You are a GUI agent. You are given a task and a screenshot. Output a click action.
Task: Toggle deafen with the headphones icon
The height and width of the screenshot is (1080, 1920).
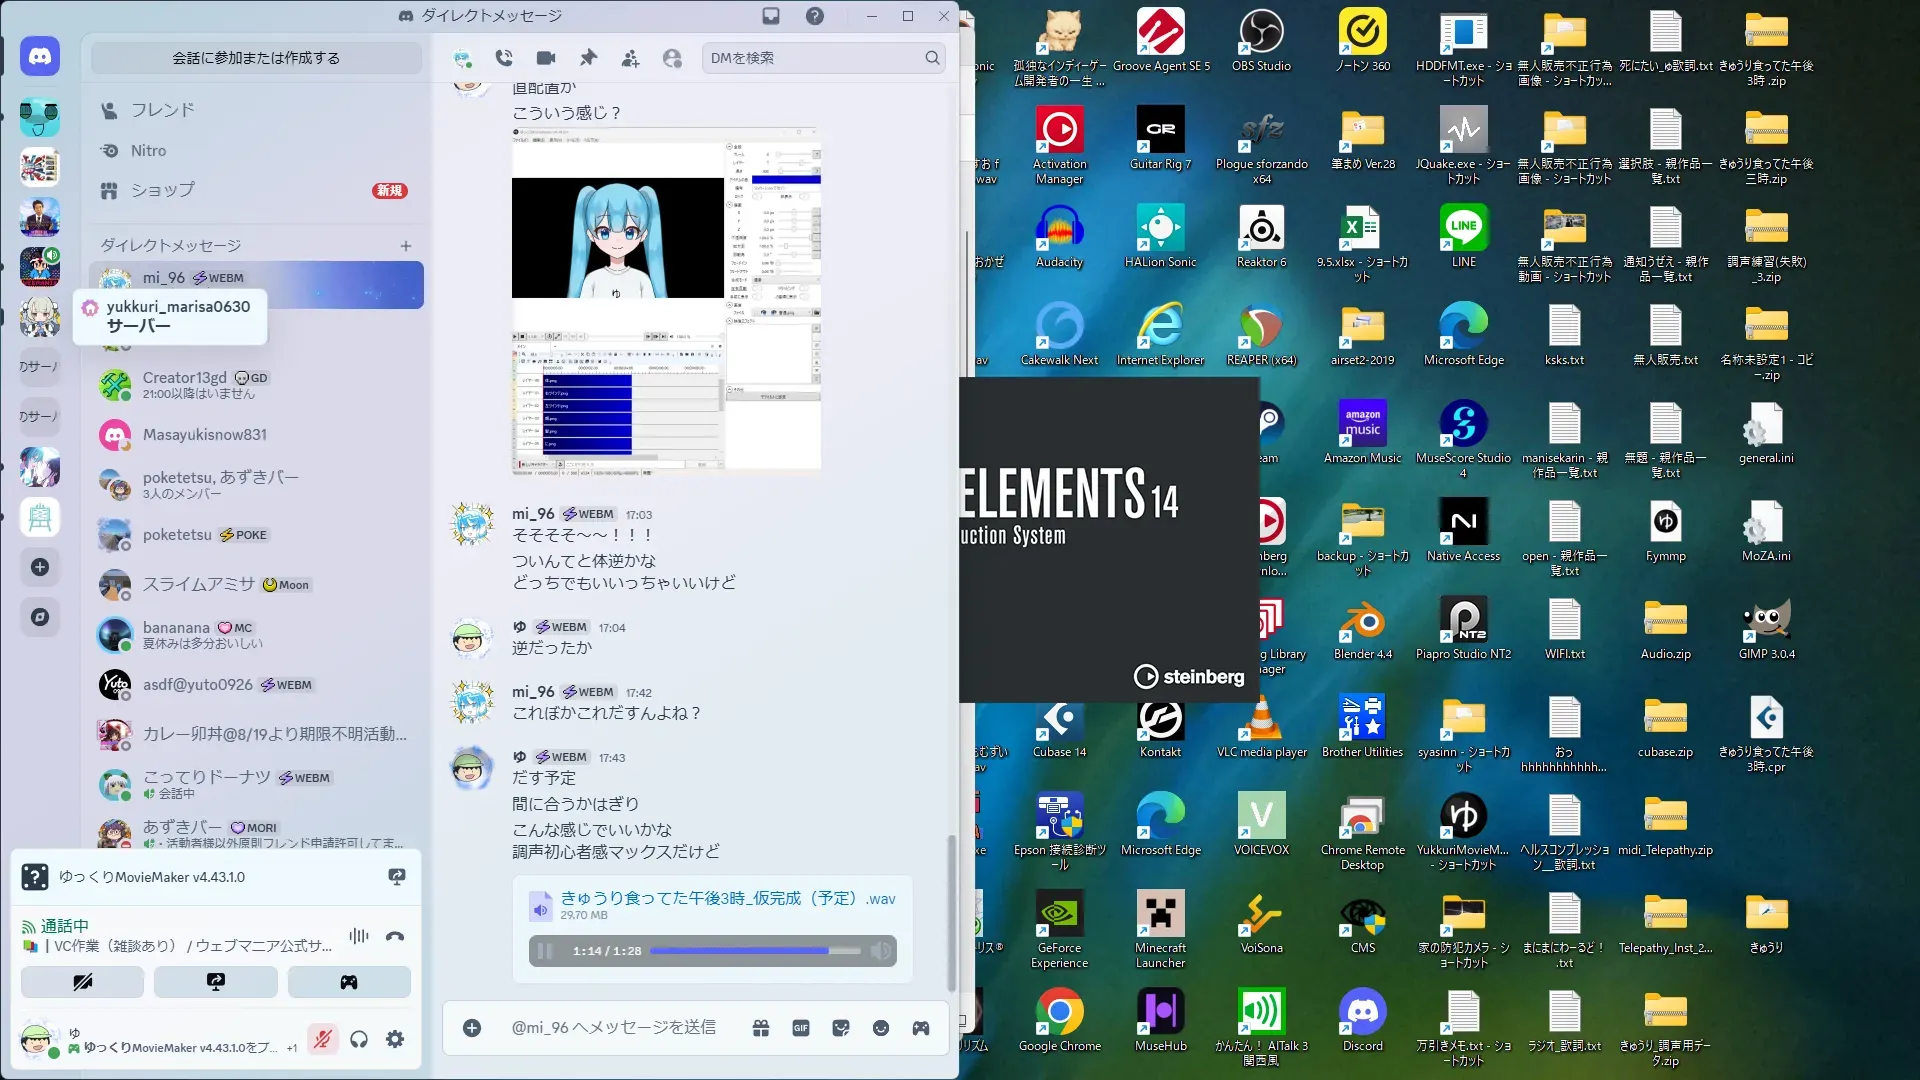tap(359, 1040)
